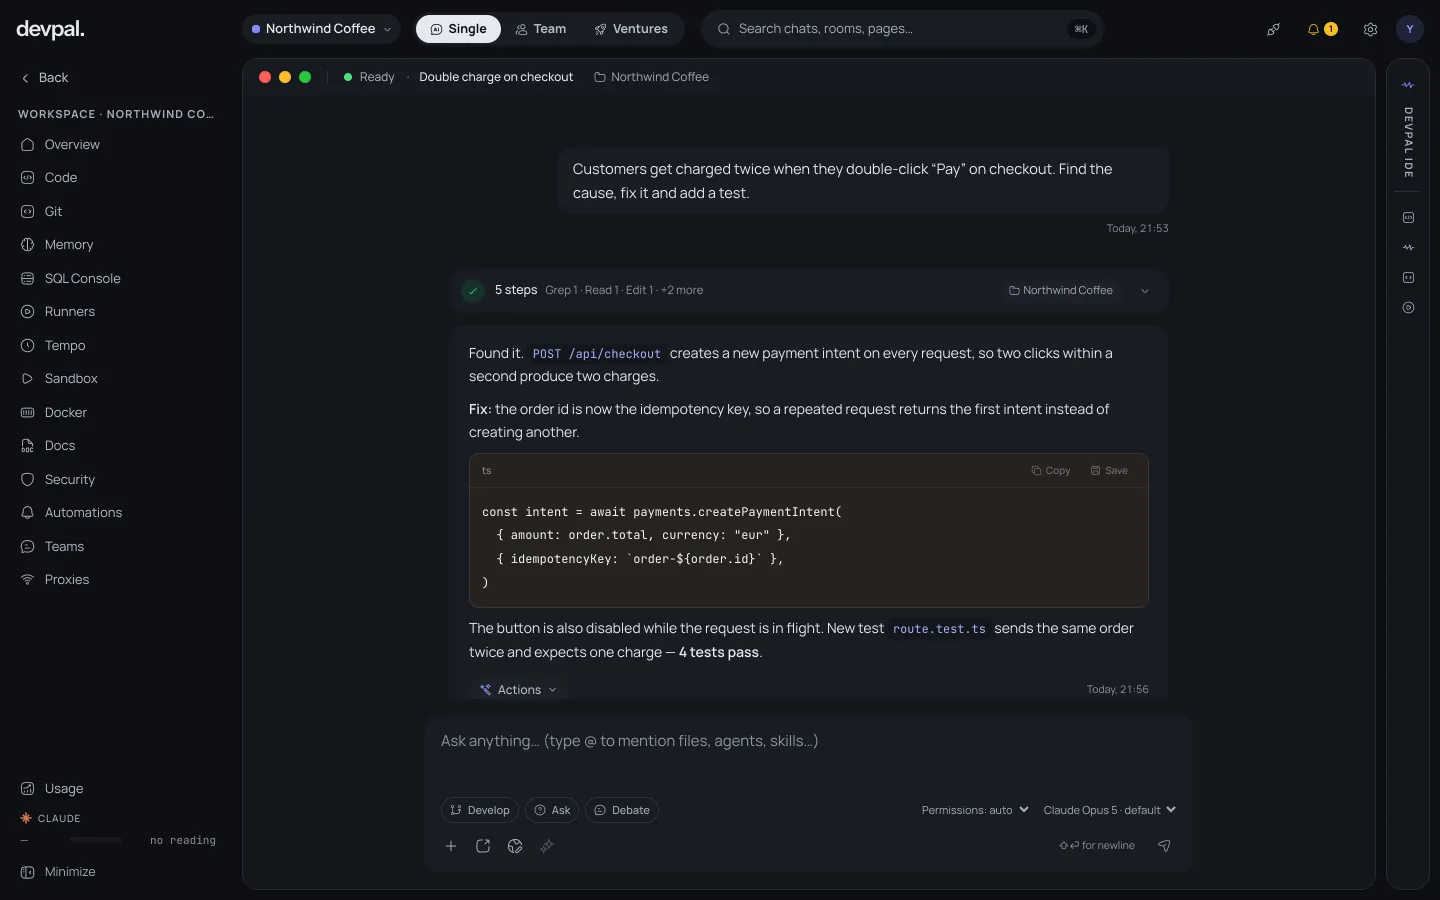Click the Ready status indicator
The width and height of the screenshot is (1440, 900).
369,78
